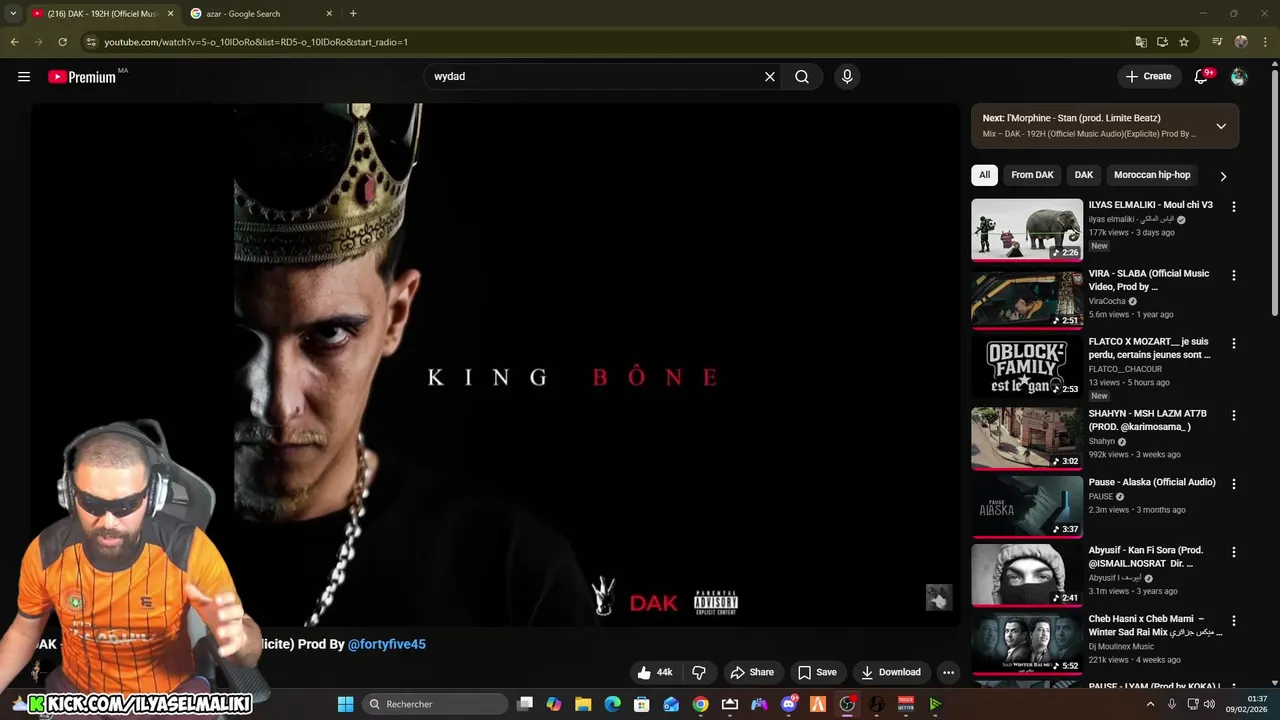Image resolution: width=1280 pixels, height=720 pixels.
Task: Open SHAHYN - MSH LAZM AT7B title
Action: 1147,420
